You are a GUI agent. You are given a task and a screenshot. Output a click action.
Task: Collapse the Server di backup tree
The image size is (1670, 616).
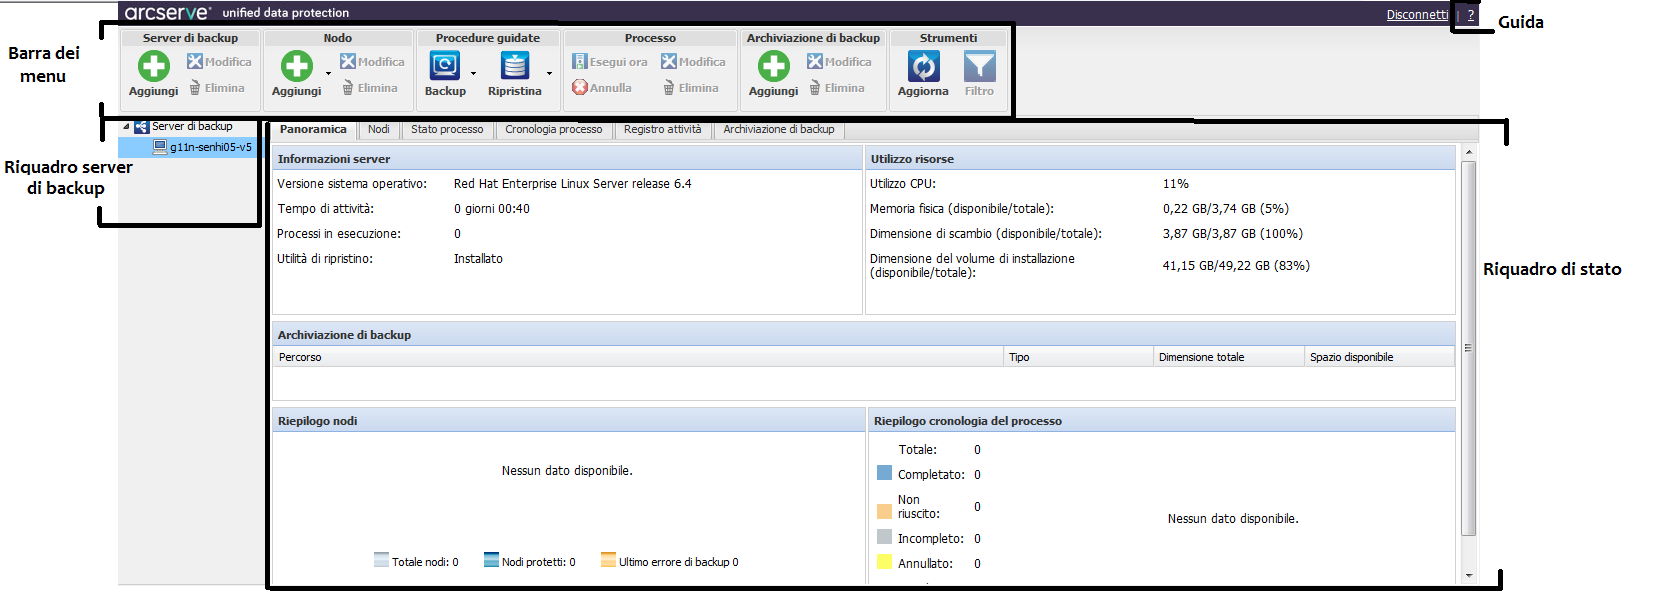click(126, 126)
